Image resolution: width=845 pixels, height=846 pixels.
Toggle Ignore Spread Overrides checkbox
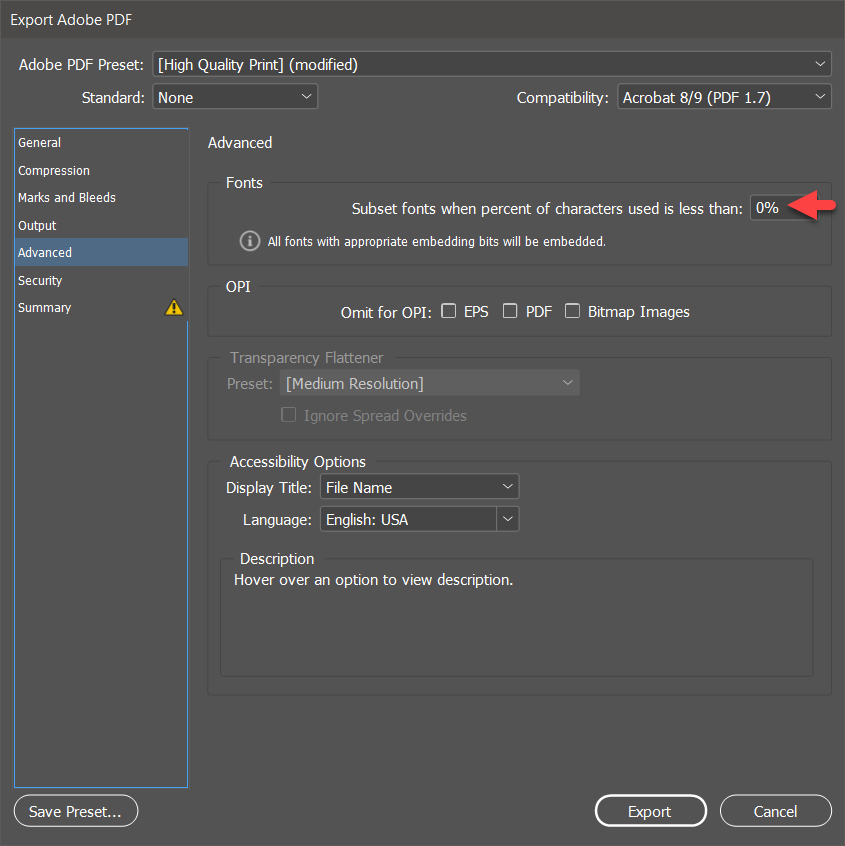(x=289, y=415)
